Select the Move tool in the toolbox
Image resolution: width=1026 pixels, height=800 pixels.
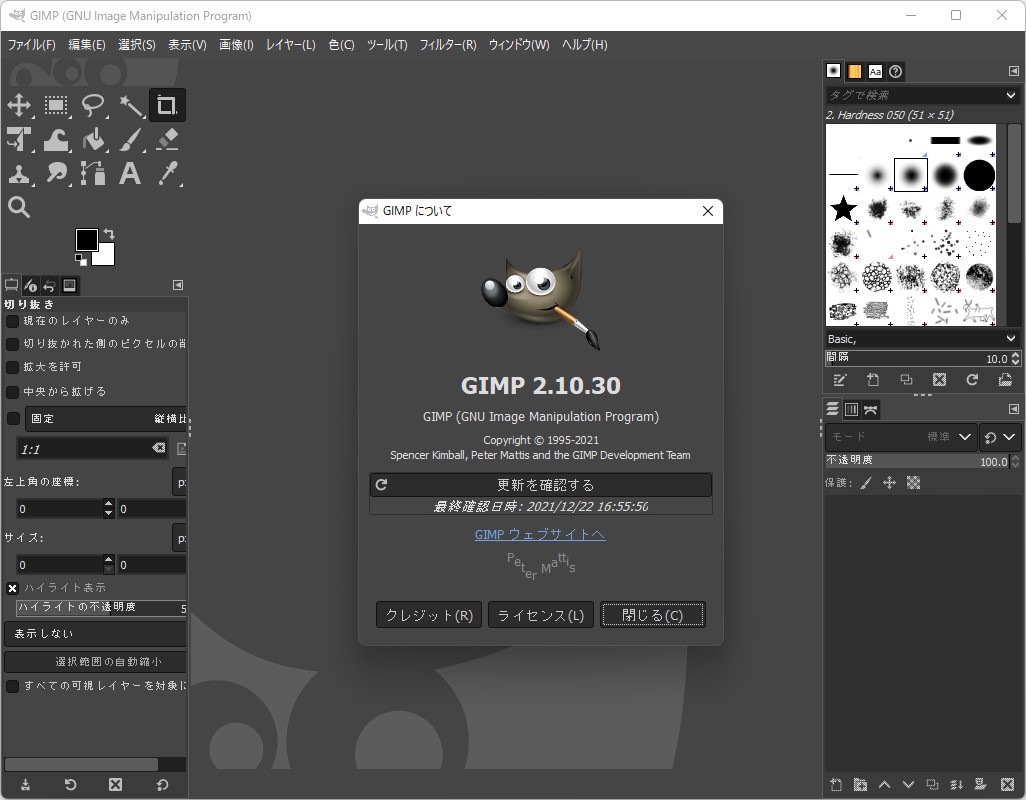coord(19,105)
